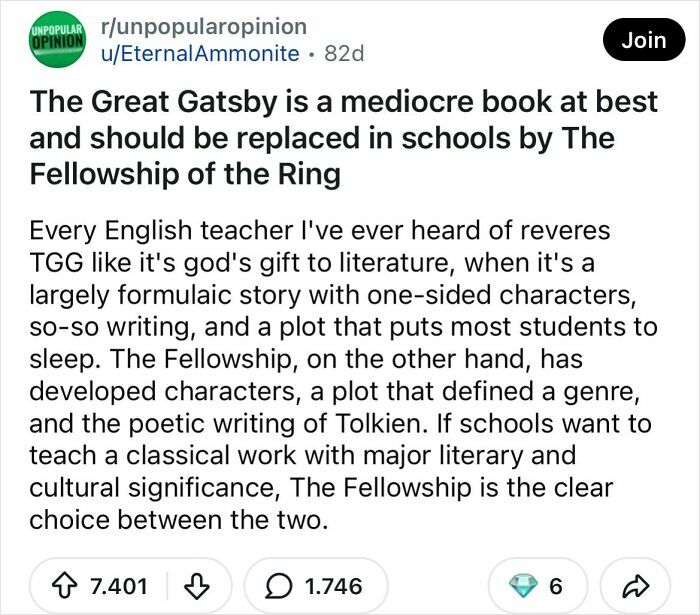
Task: Downvote the Great Gatsby post
Action: [197, 586]
